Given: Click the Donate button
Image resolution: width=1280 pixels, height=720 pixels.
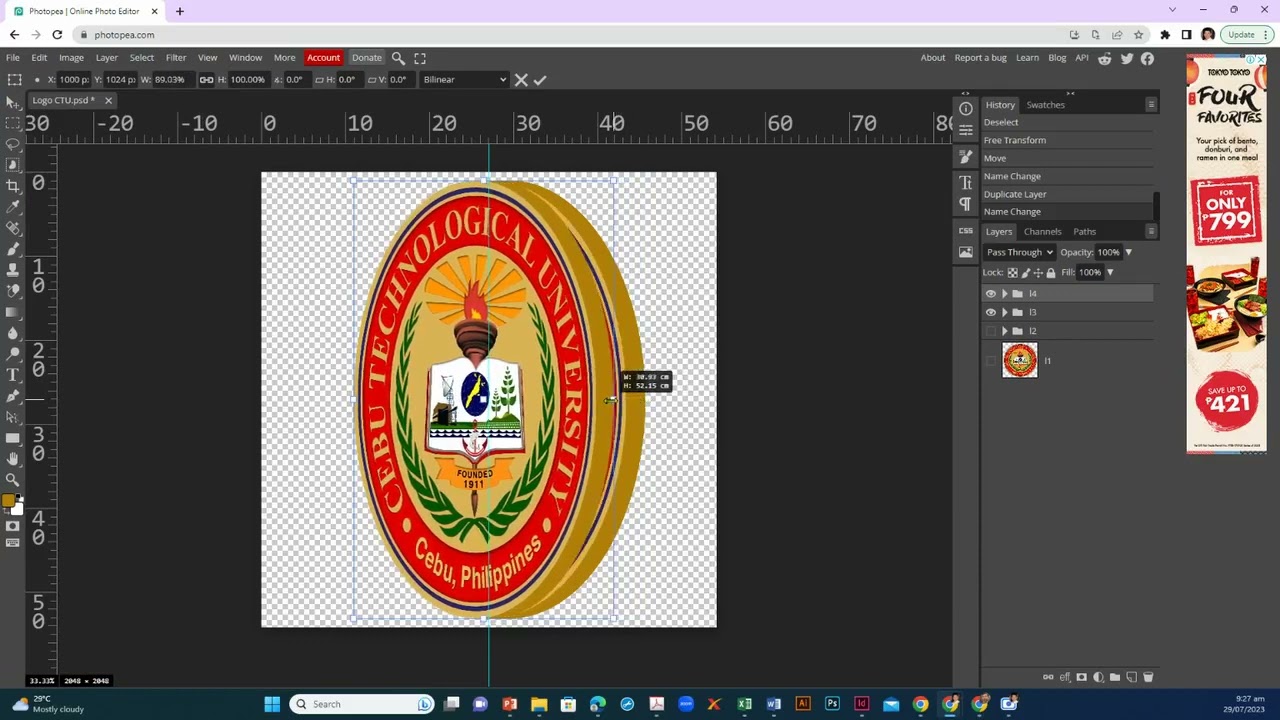Looking at the screenshot, I should click(x=366, y=58).
